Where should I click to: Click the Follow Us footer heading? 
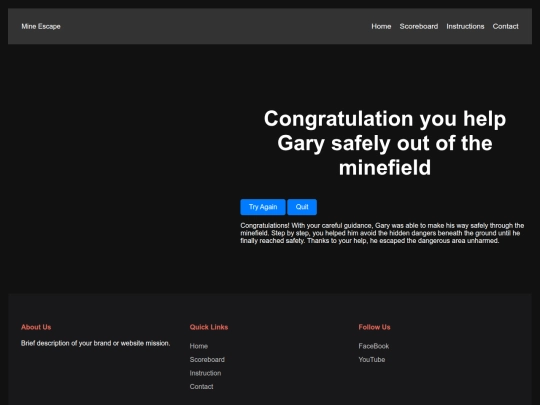(374, 327)
